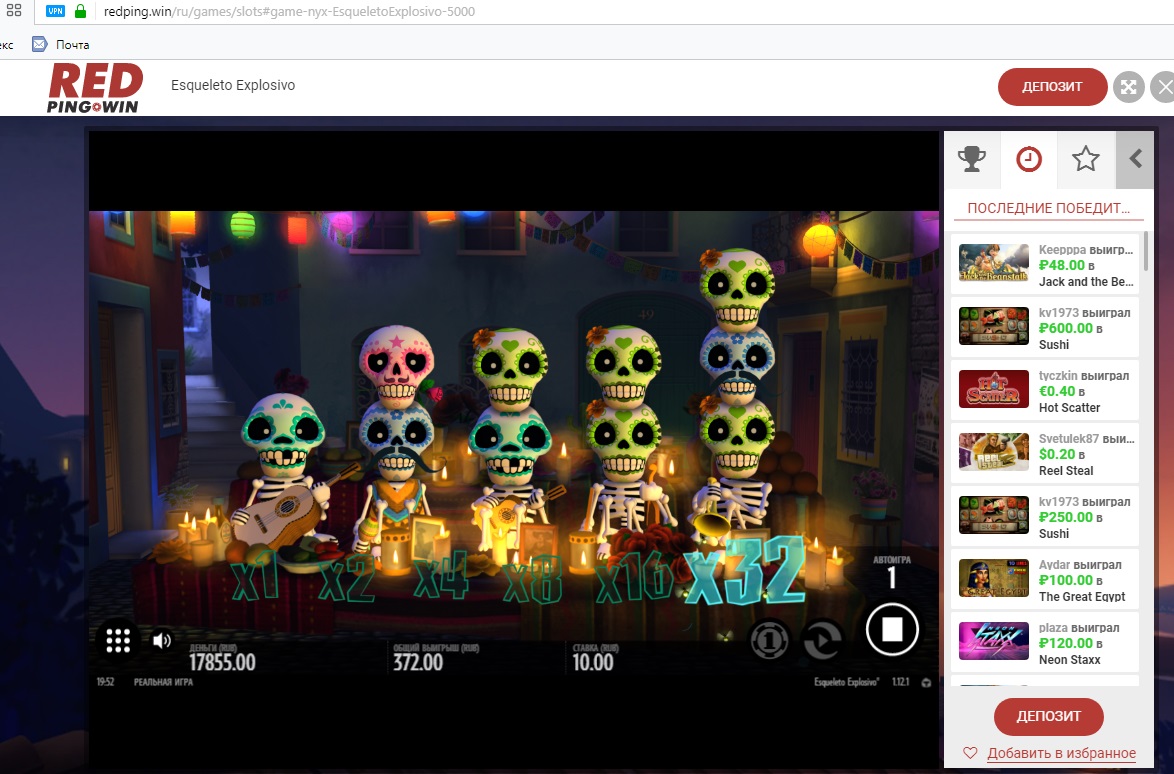The height and width of the screenshot is (774, 1174).
Task: Click the VPN badge in address bar
Action: click(55, 11)
